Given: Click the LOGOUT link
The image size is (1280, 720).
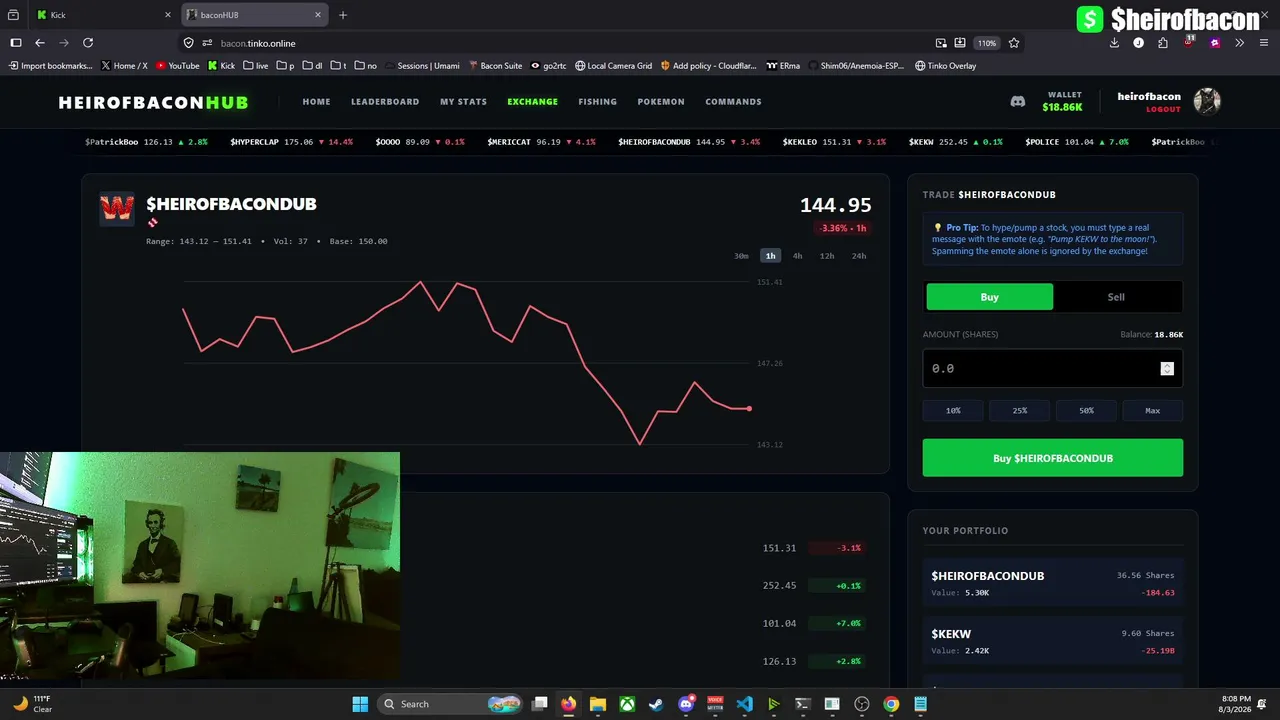Looking at the screenshot, I should (1163, 109).
